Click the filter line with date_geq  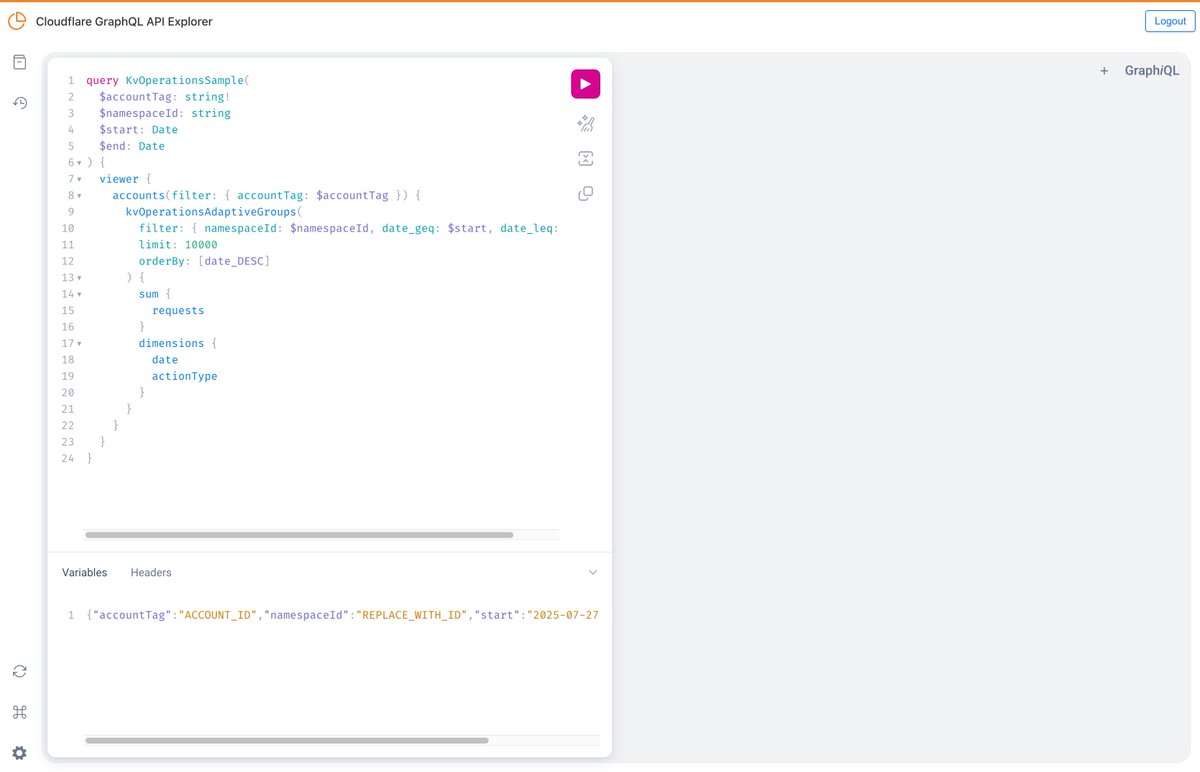349,228
